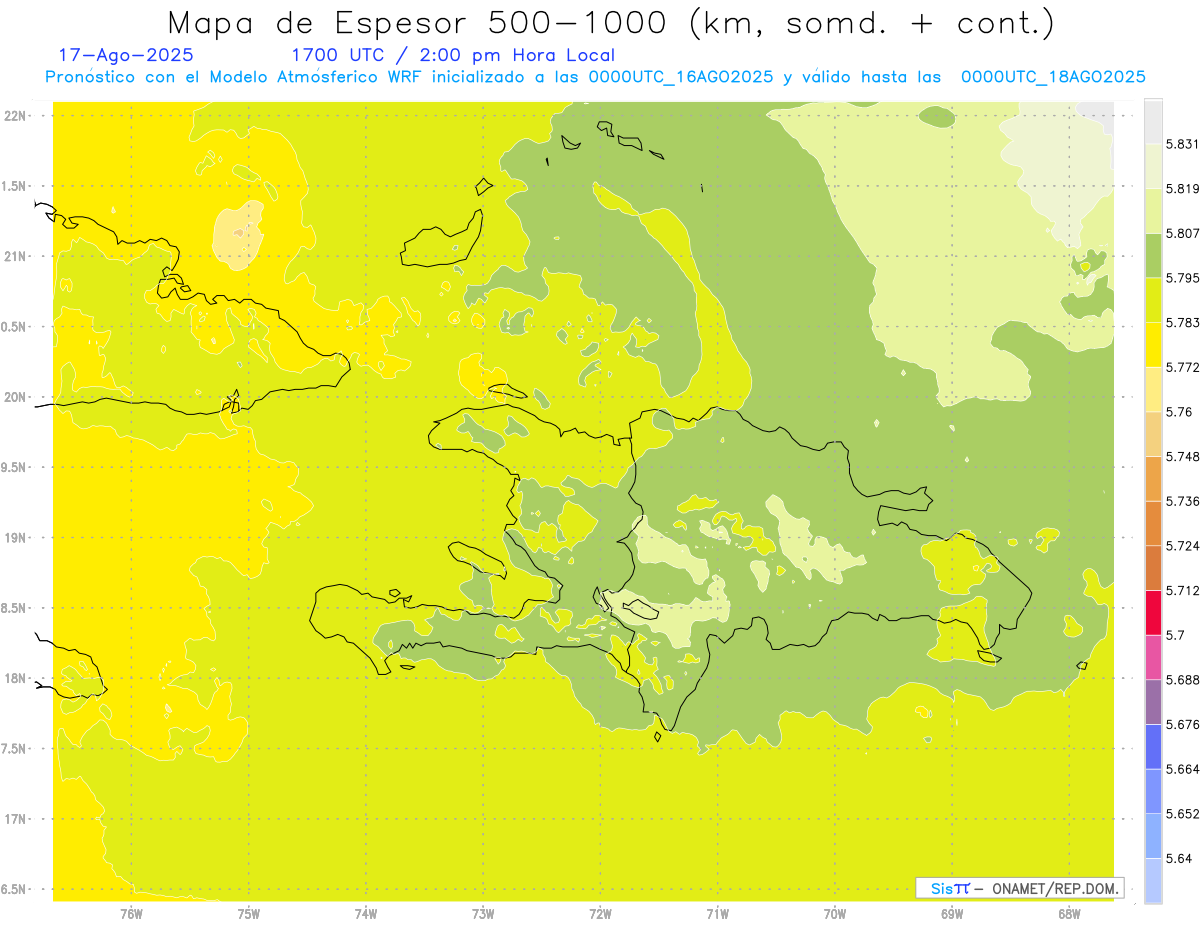Viewport: 1200px width, 927px height.
Task: Select the purple legend swatch between 5.676 and 5.688
Action: point(1153,702)
